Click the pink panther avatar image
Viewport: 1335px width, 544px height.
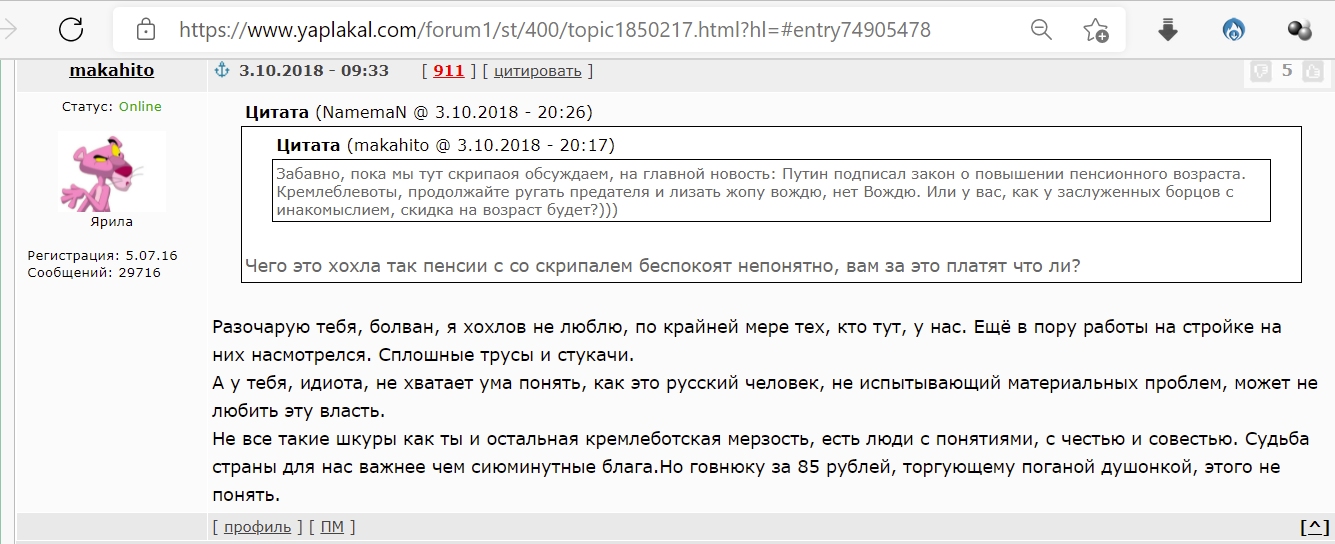tap(111, 171)
